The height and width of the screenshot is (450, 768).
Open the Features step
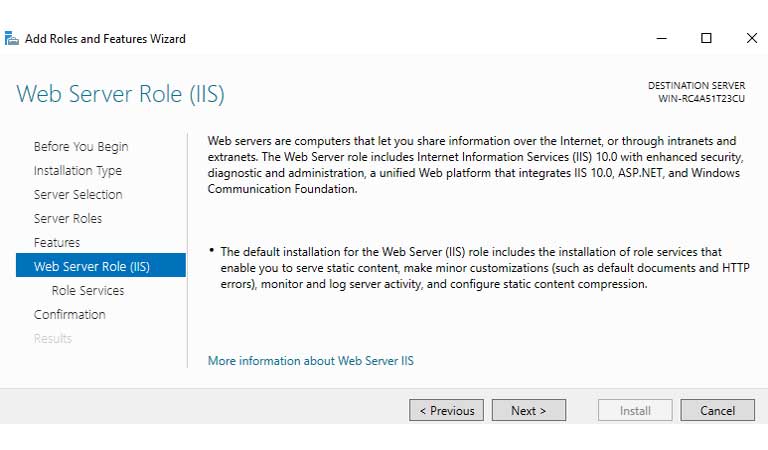pos(56,242)
